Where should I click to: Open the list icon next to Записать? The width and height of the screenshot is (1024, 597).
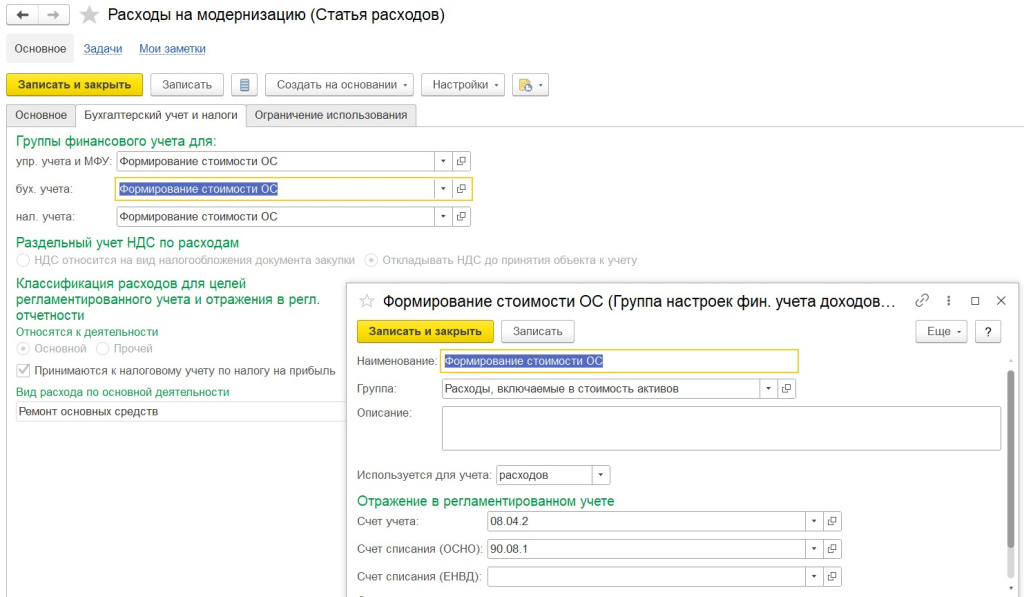[244, 85]
